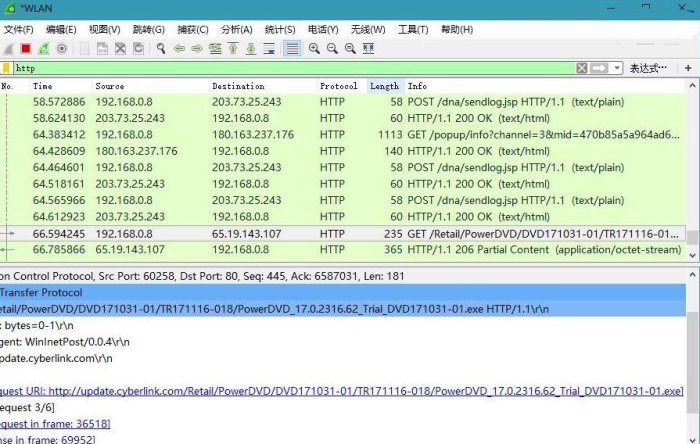Select the GET /popup/info packet row
Image resolution: width=700 pixels, height=444 pixels.
pos(343,135)
